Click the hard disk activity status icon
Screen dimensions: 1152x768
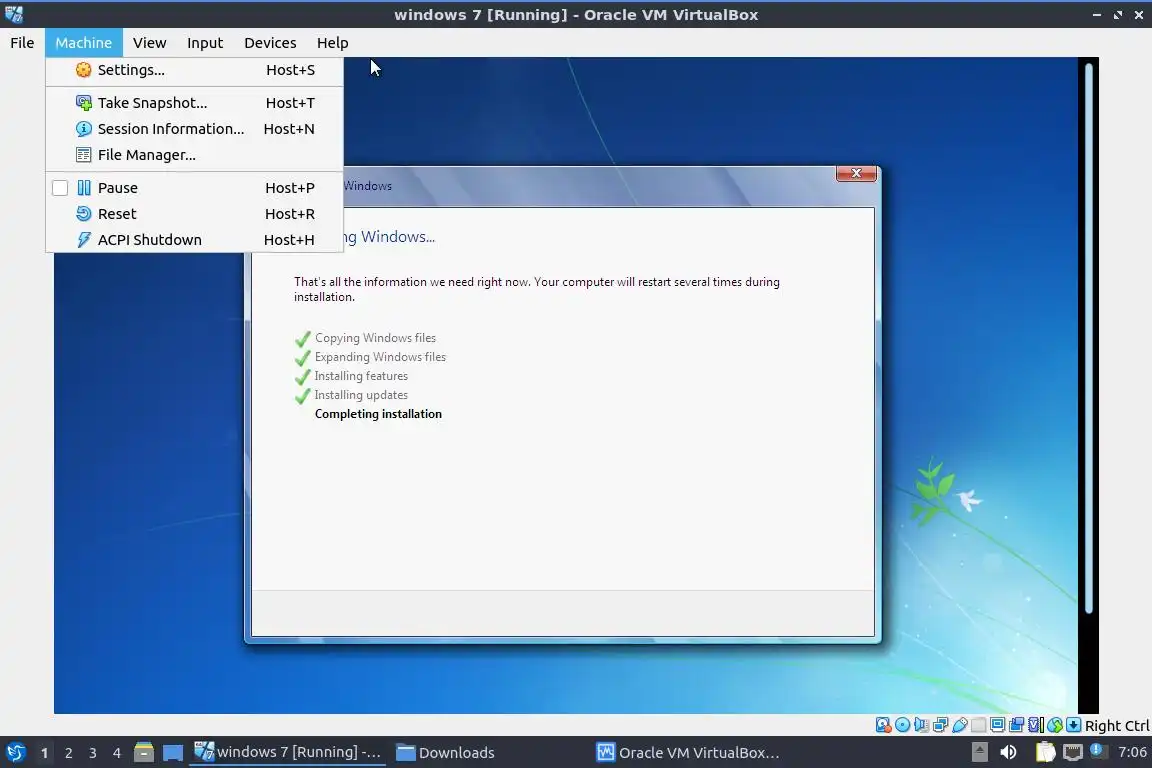tap(884, 725)
